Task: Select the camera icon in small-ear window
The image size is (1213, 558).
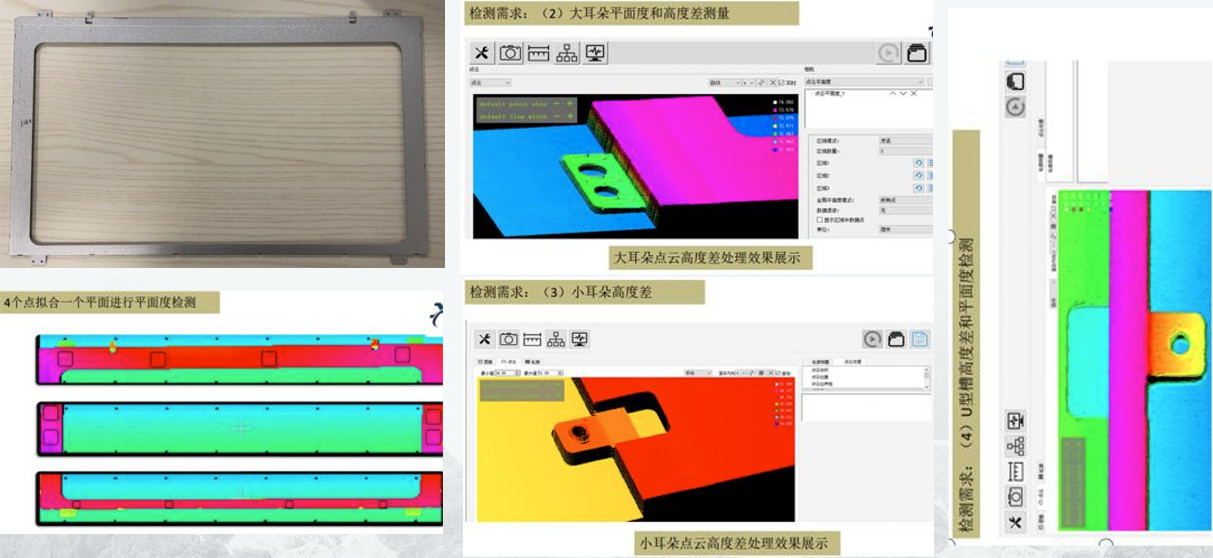Action: tap(509, 339)
